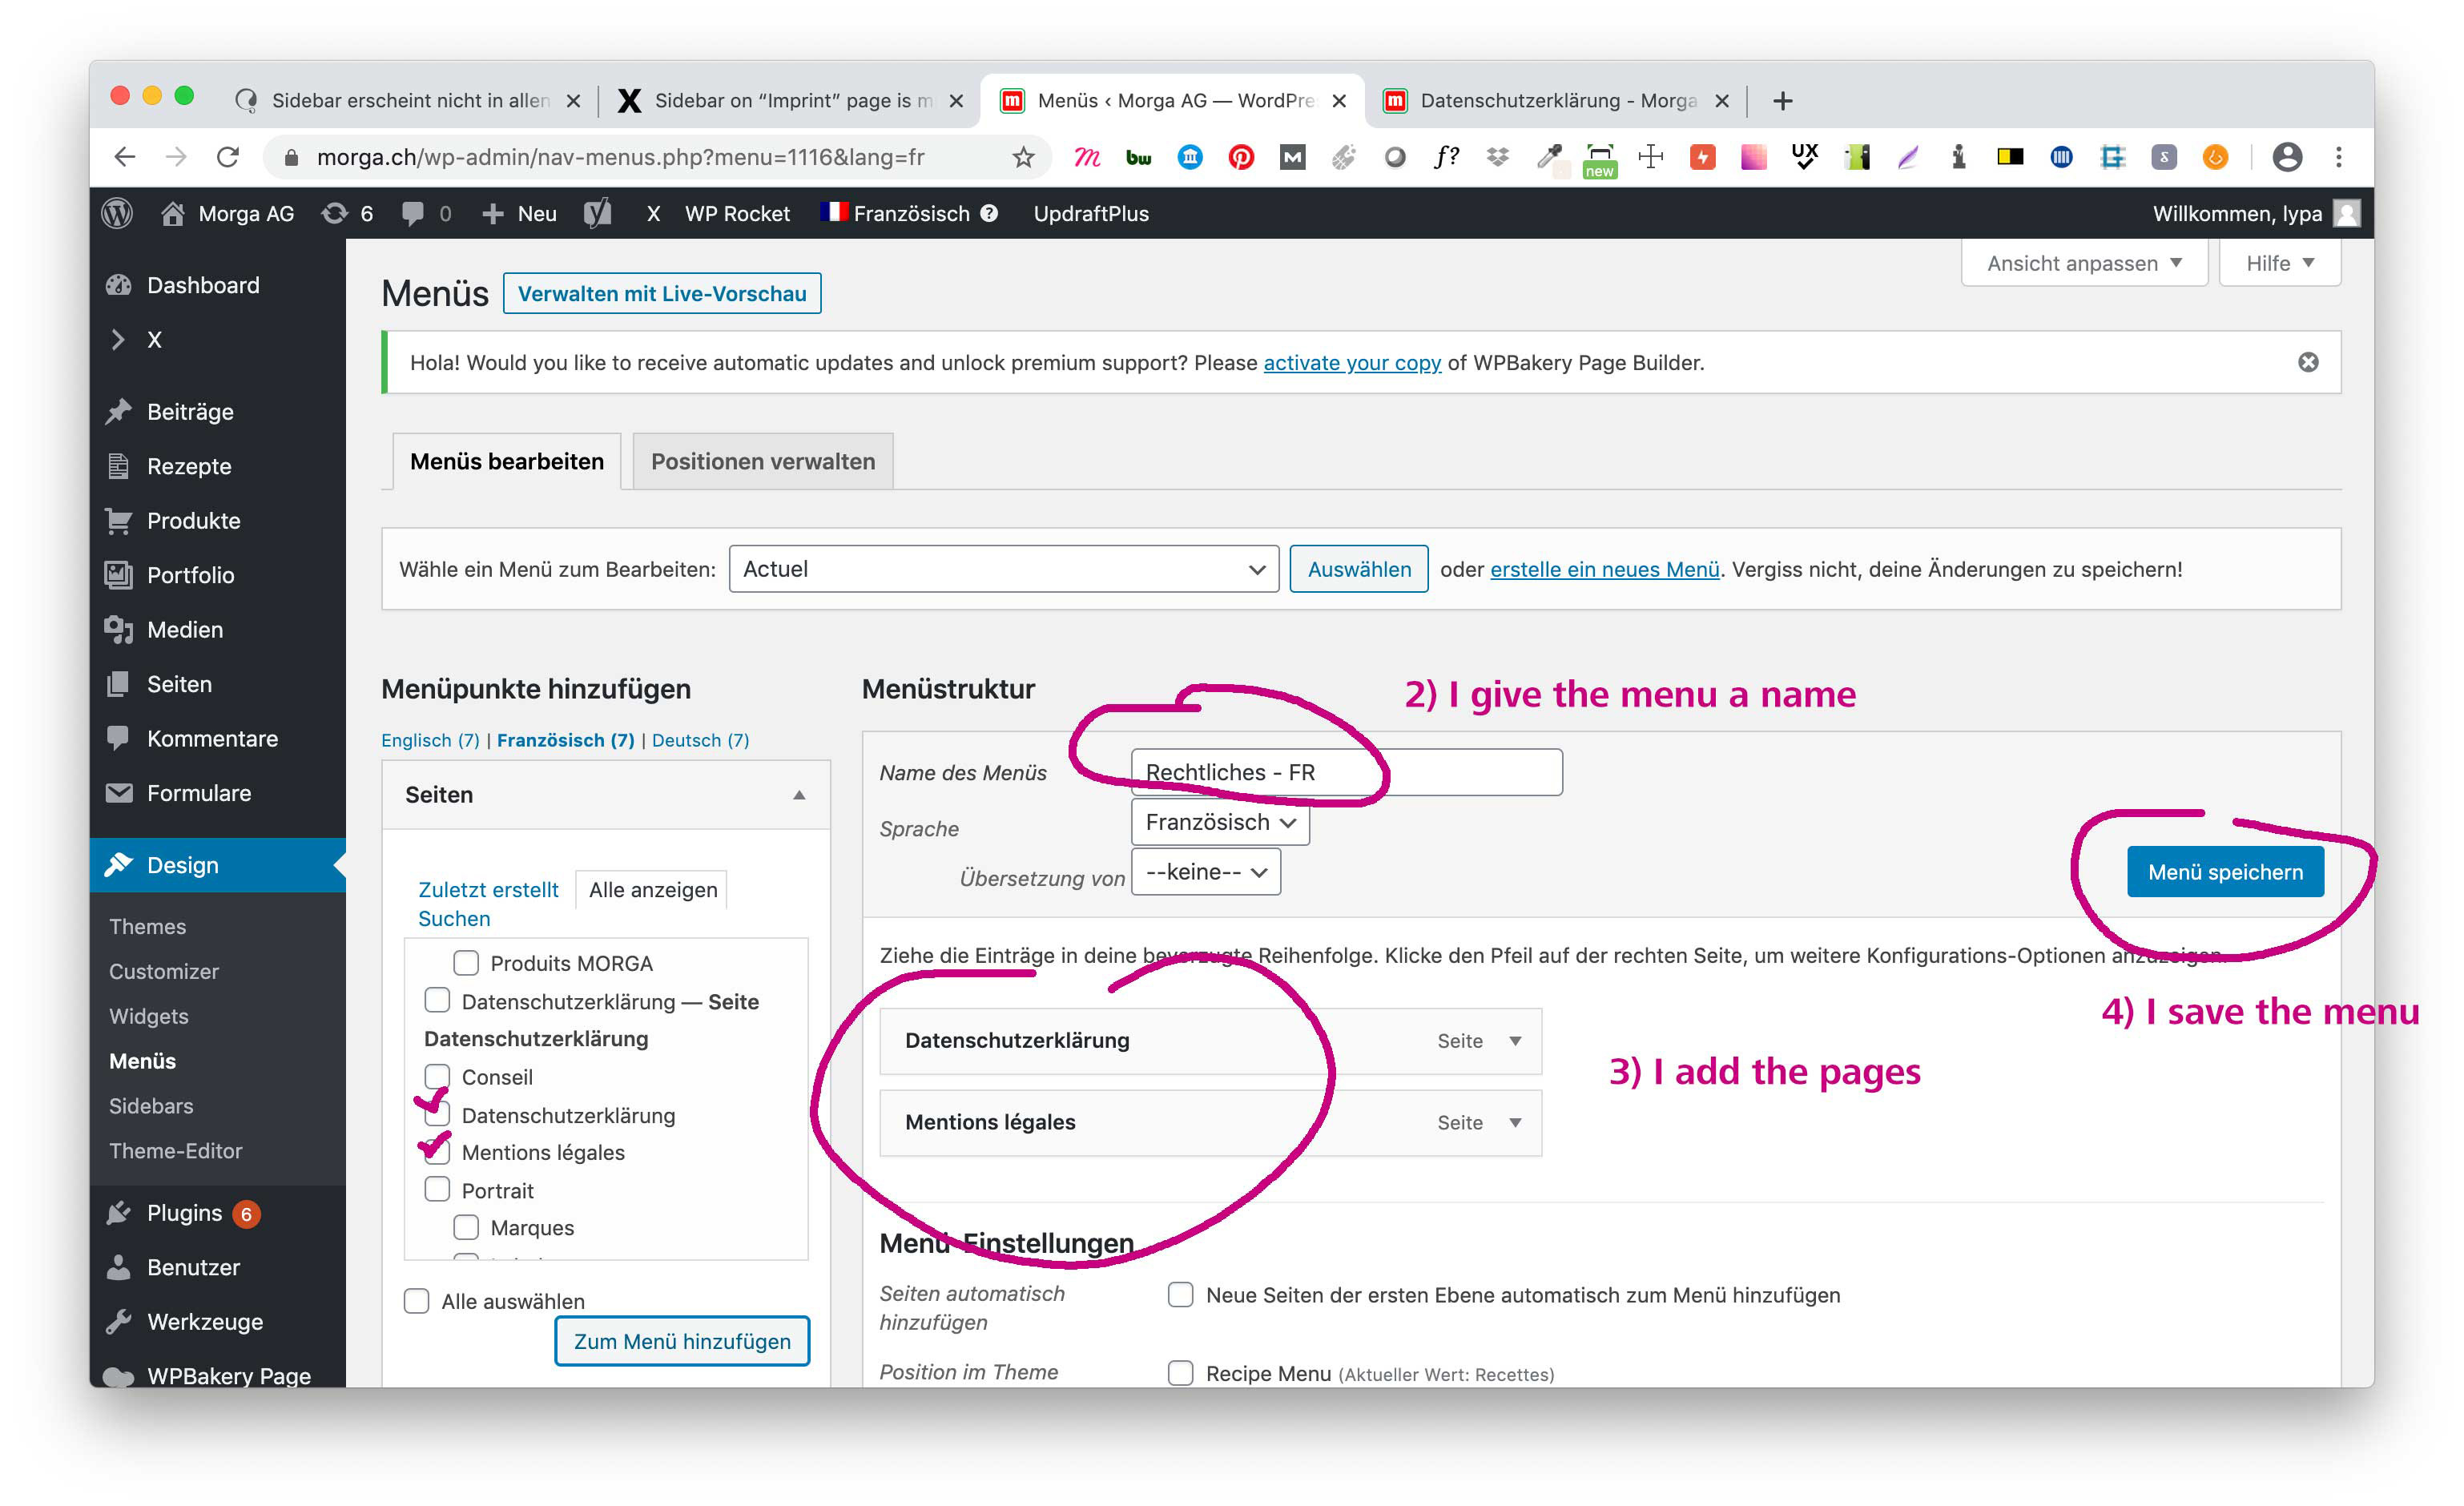The width and height of the screenshot is (2464, 1506).
Task: Open the menu selection dropdown showing Actuel
Action: coord(1003,569)
